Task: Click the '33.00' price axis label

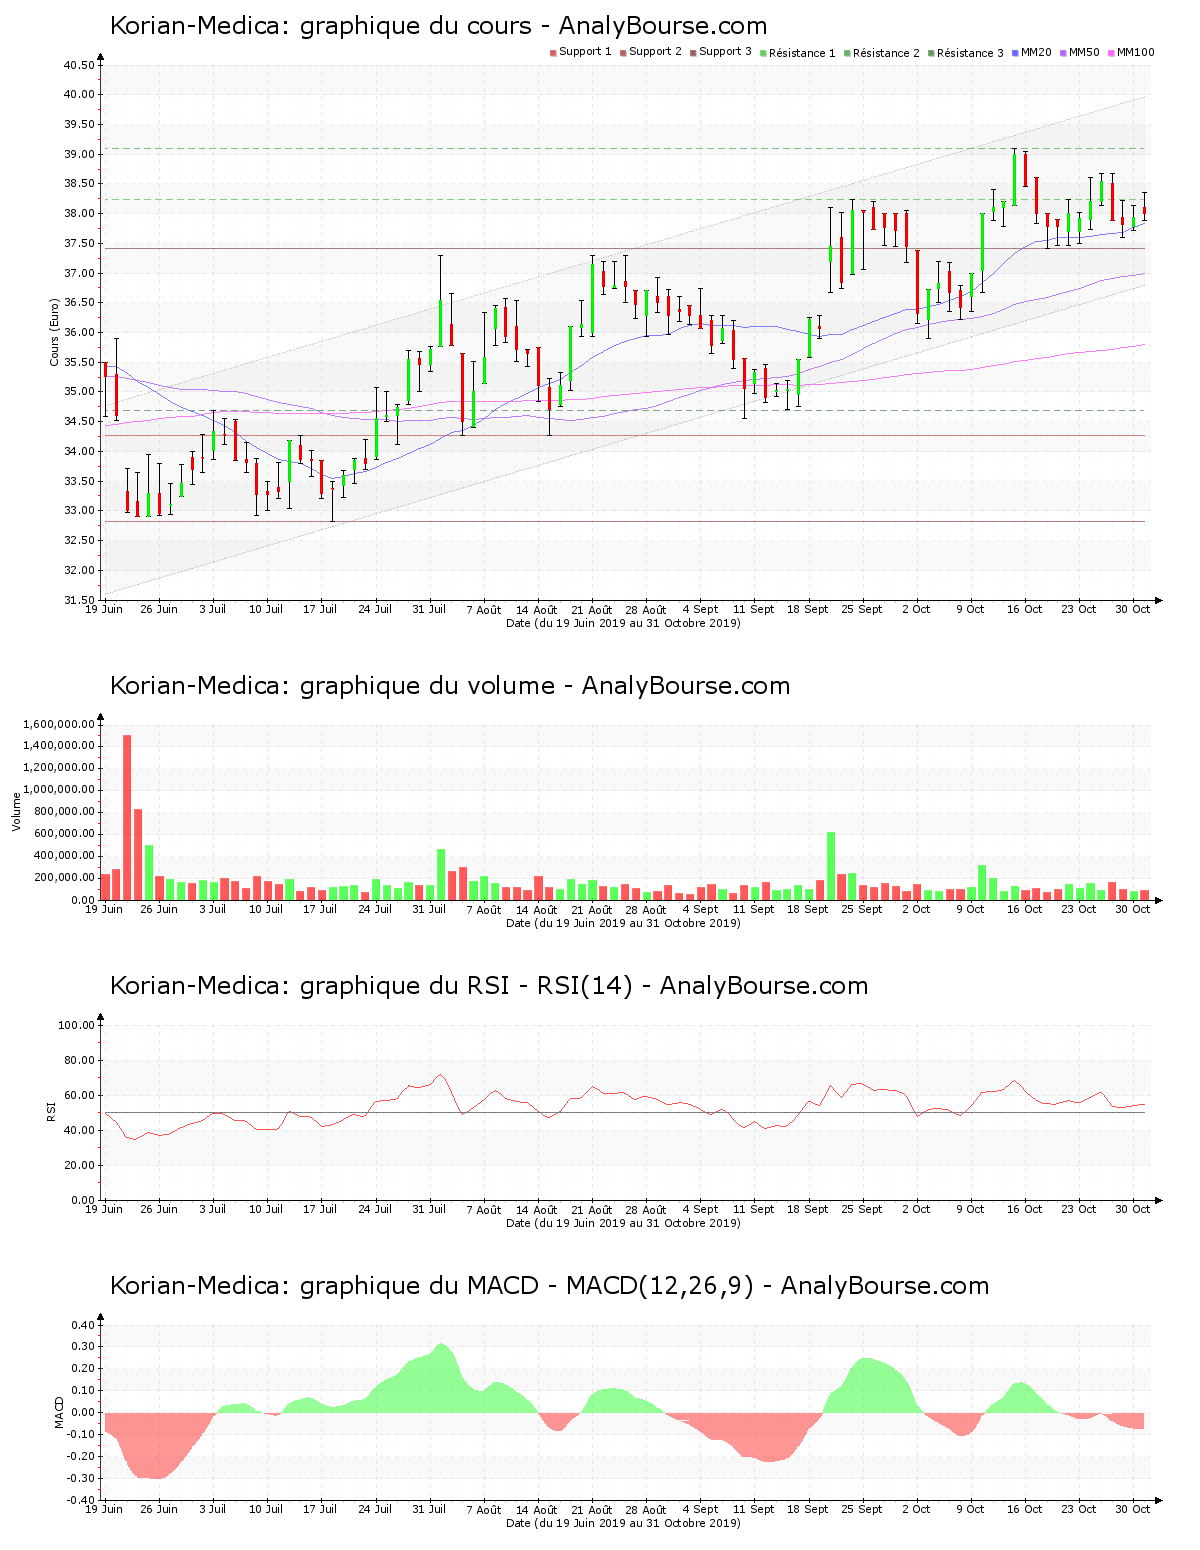Action: (x=79, y=511)
